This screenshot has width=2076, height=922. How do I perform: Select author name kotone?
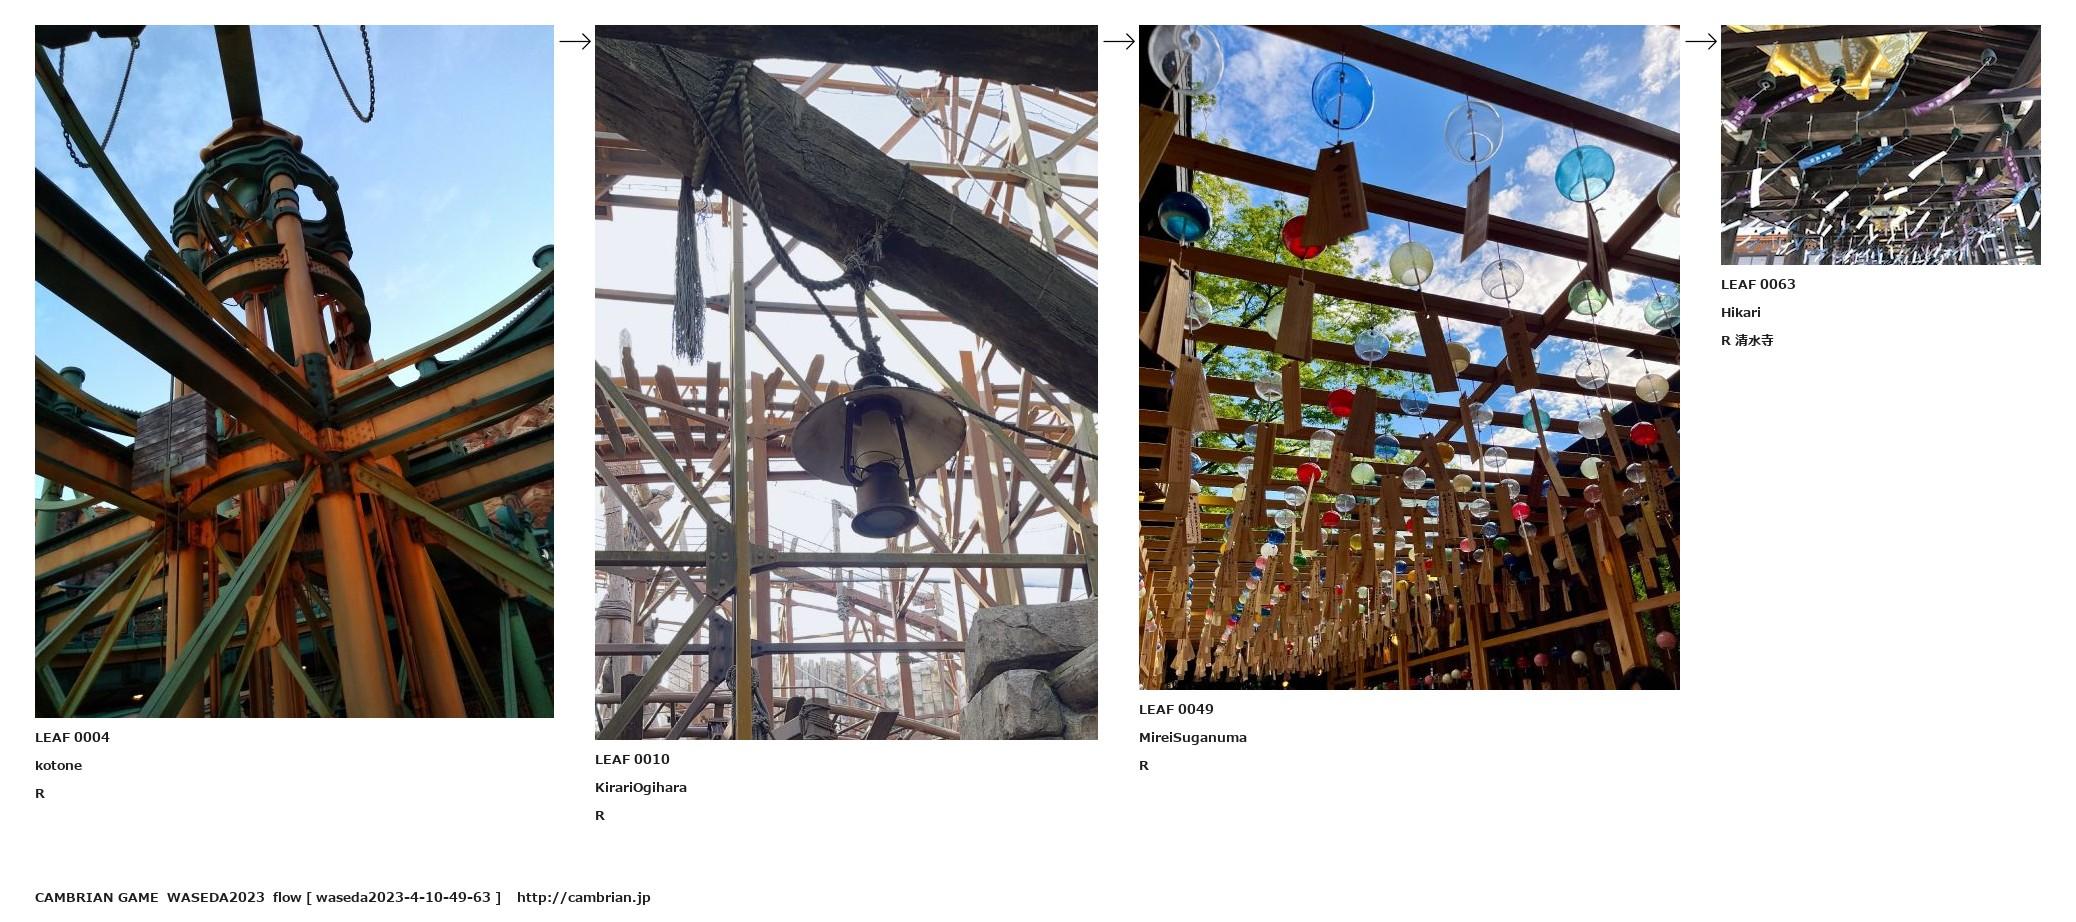pos(58,765)
